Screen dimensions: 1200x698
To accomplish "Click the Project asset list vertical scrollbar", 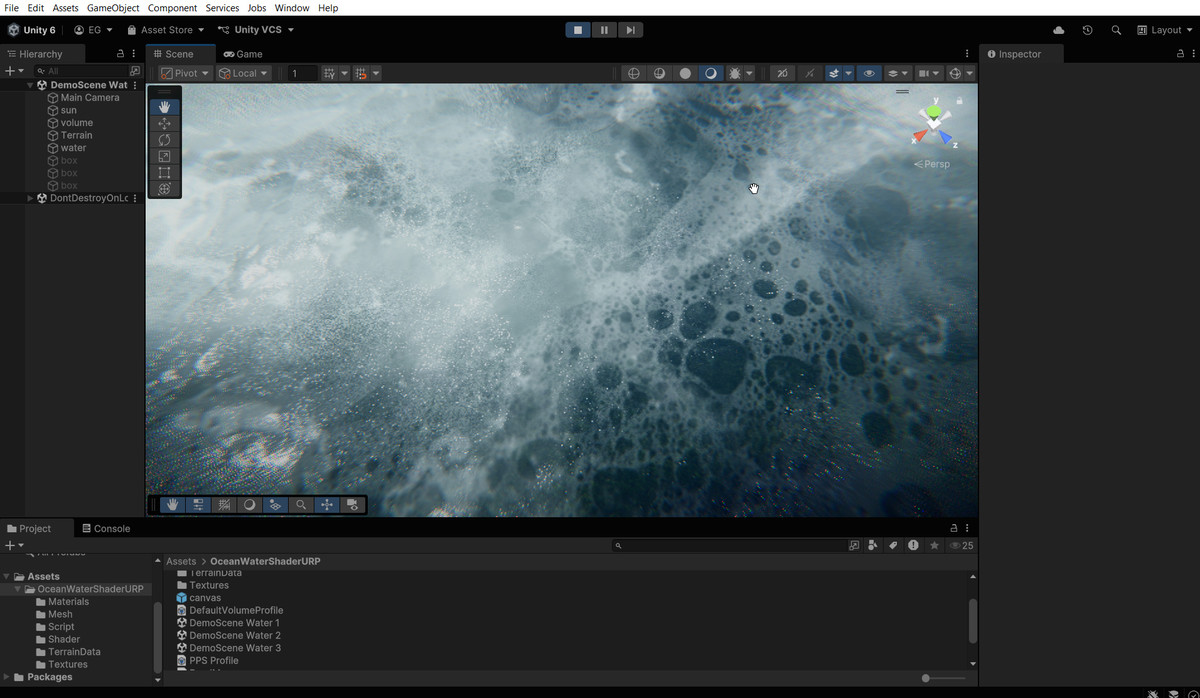I will click(973, 620).
